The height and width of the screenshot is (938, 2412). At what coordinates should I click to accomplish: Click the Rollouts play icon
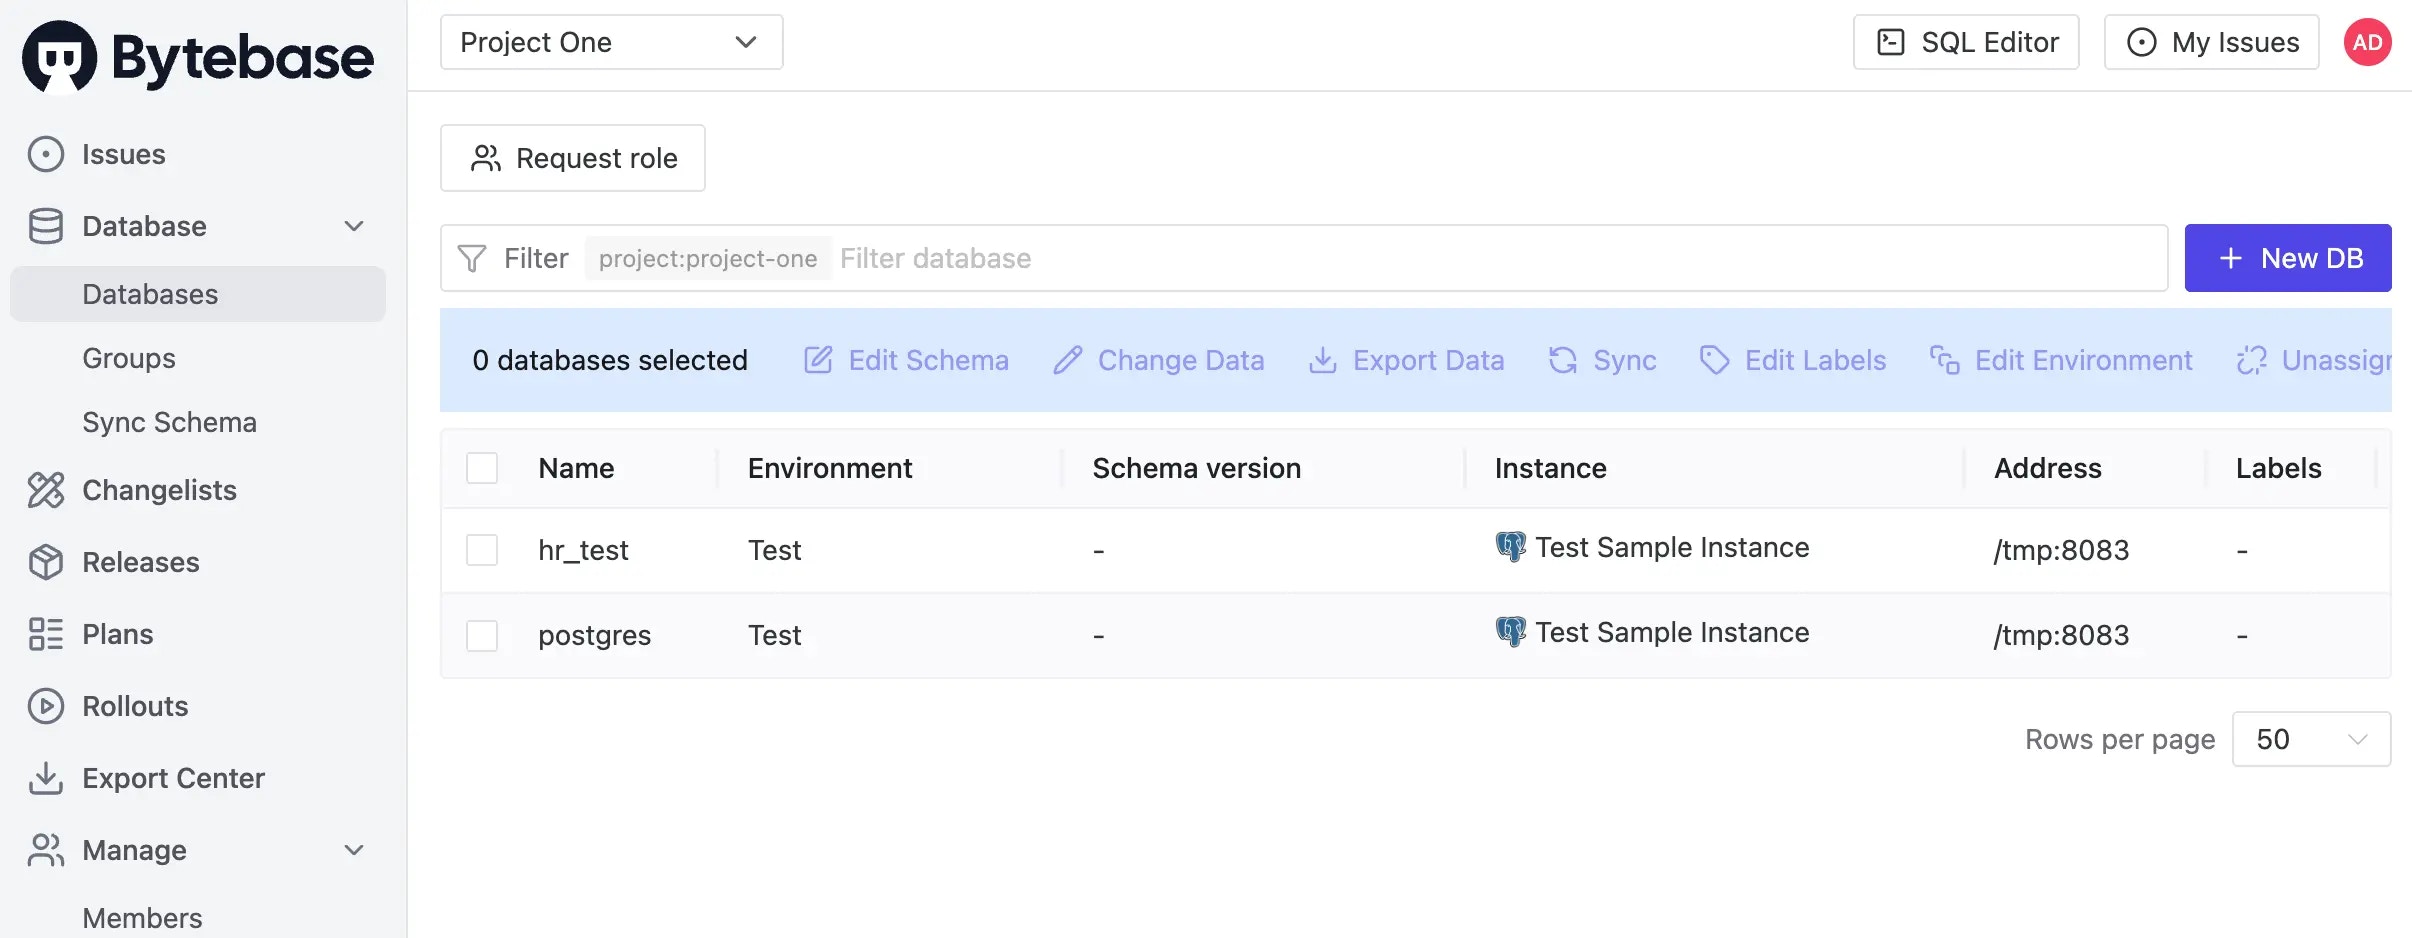point(46,706)
